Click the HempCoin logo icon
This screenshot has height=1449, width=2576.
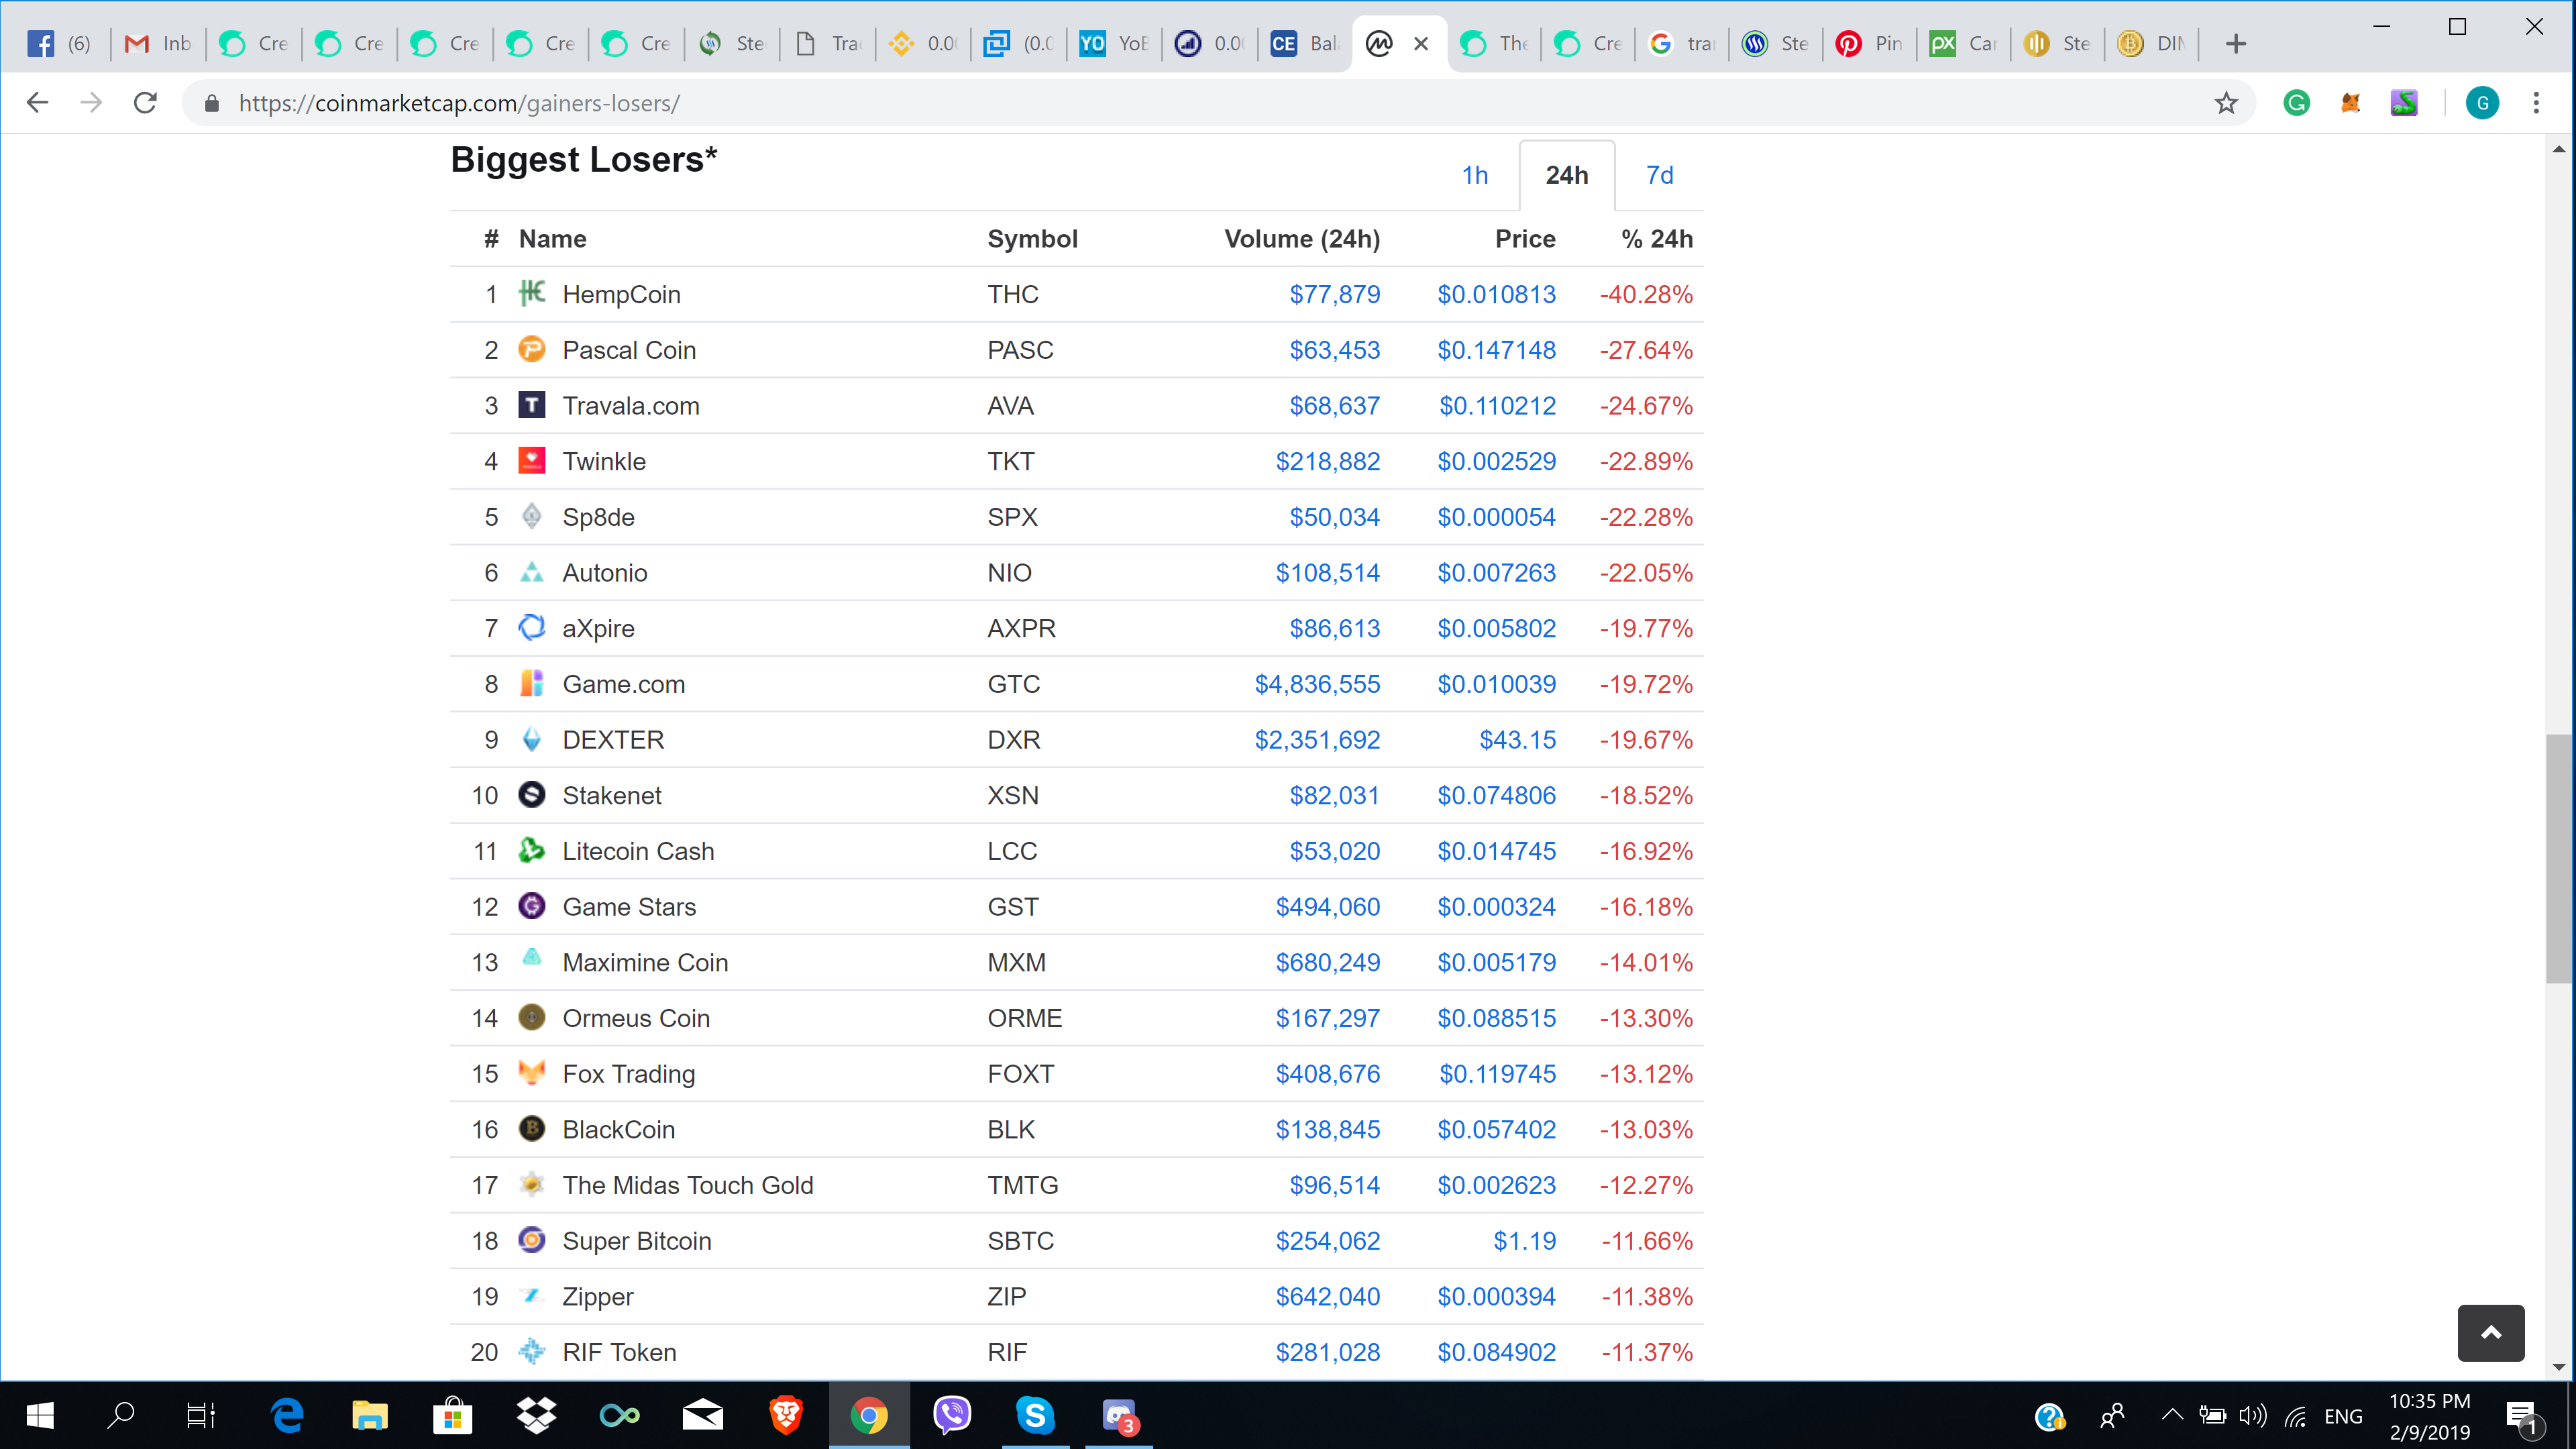(532, 293)
